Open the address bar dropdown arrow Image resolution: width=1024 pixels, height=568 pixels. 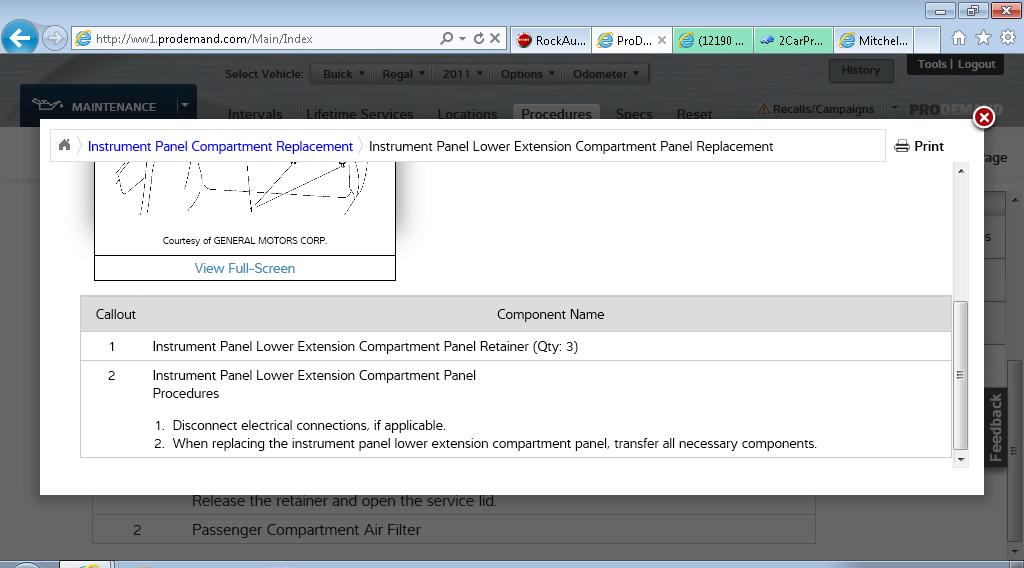462,39
